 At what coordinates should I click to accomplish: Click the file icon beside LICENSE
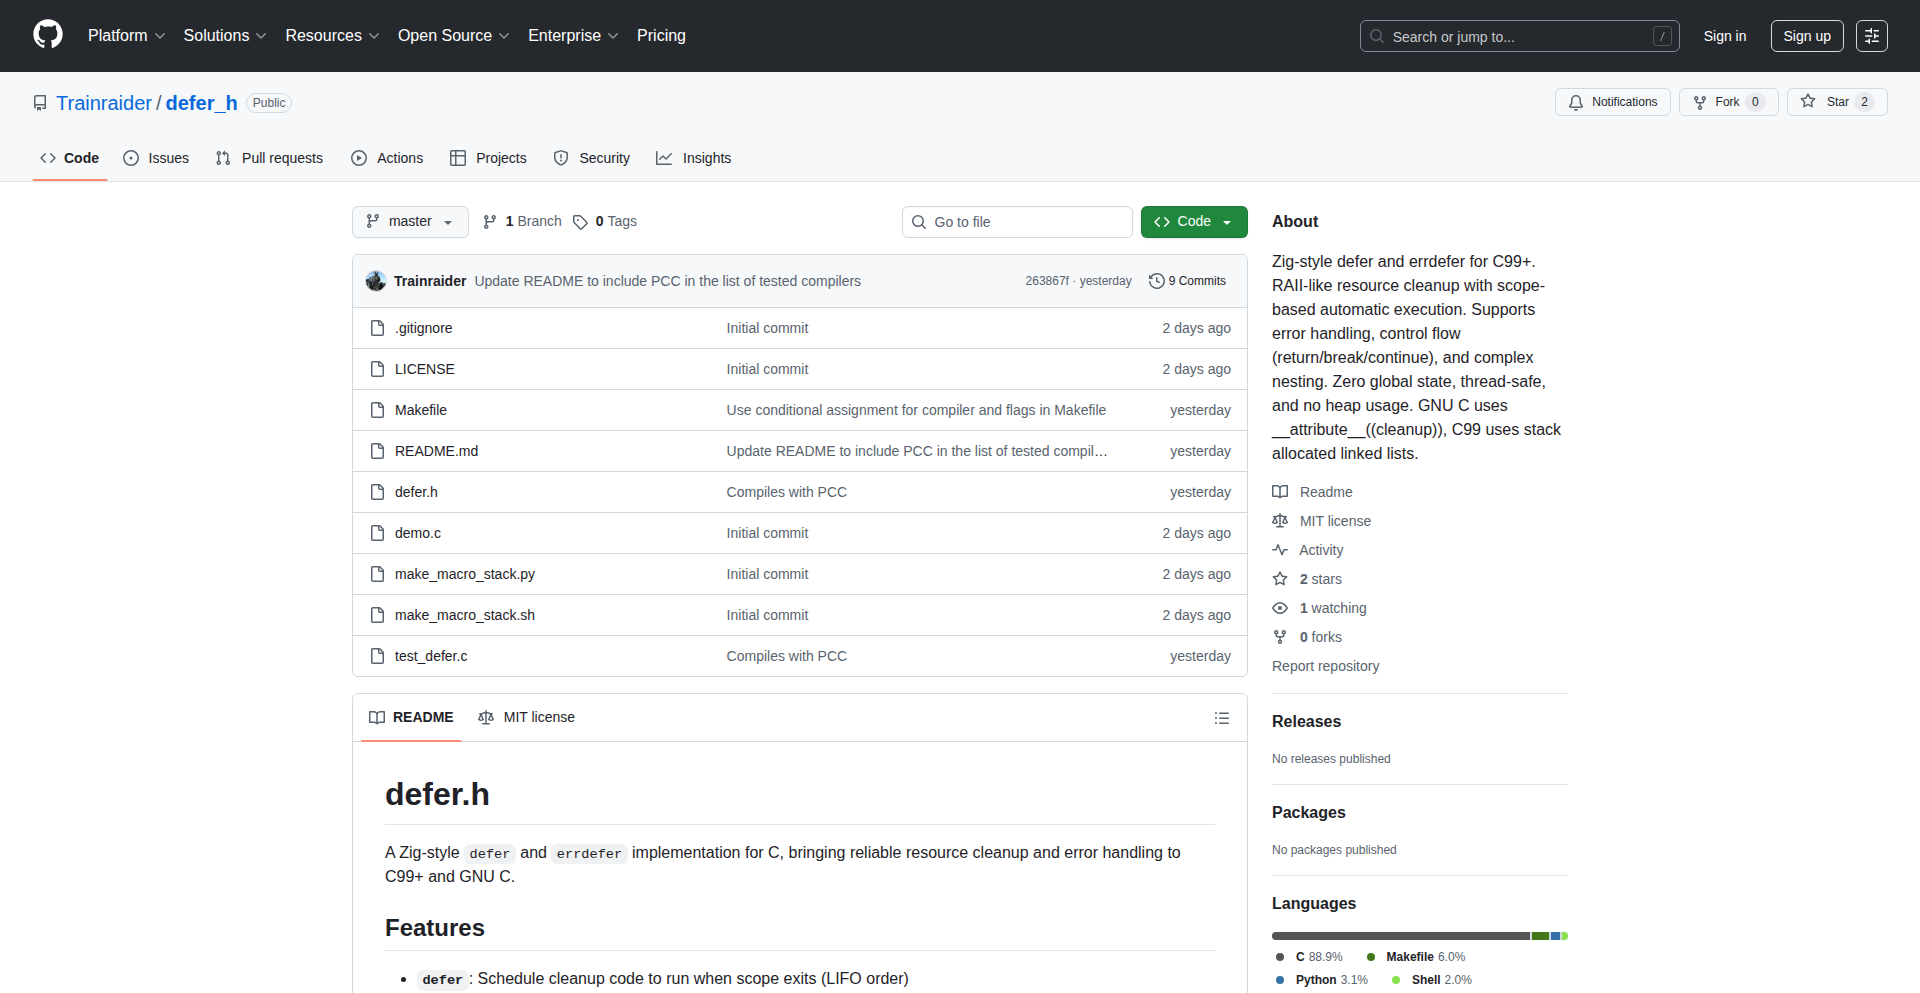(x=377, y=369)
